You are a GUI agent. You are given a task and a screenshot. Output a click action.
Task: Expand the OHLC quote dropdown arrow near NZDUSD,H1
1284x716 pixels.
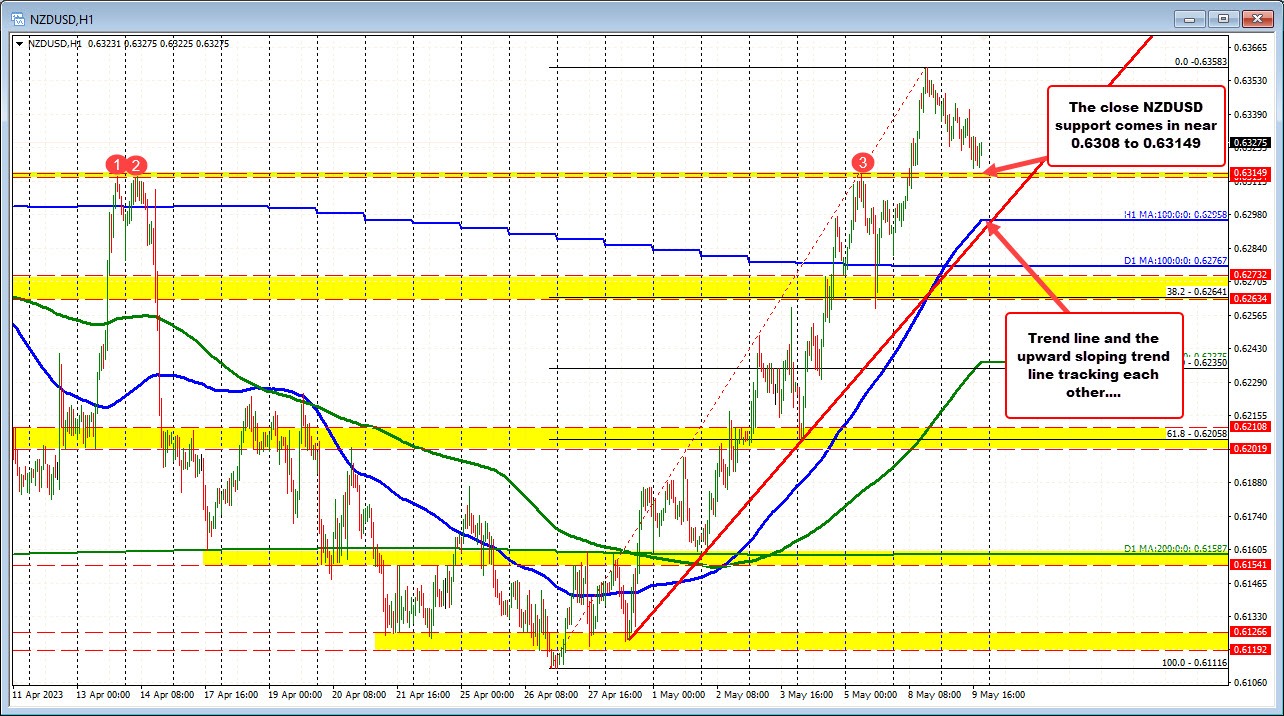[18, 43]
